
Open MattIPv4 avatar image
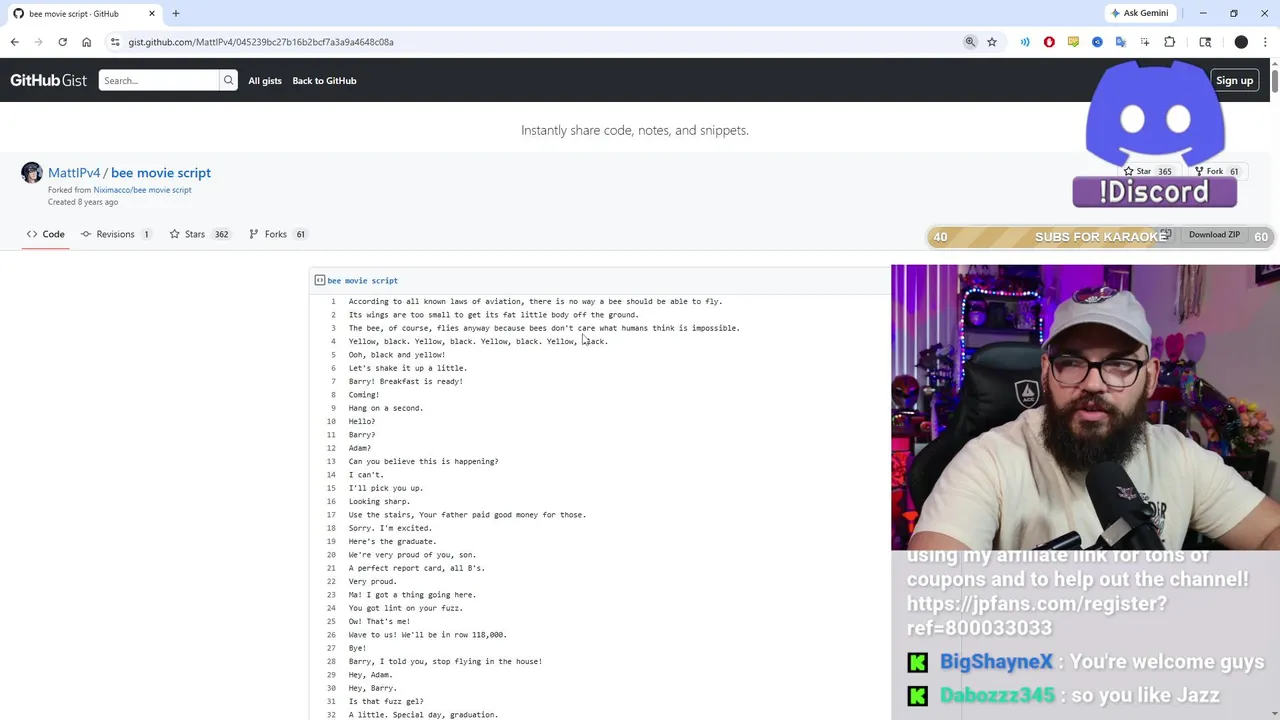point(32,173)
